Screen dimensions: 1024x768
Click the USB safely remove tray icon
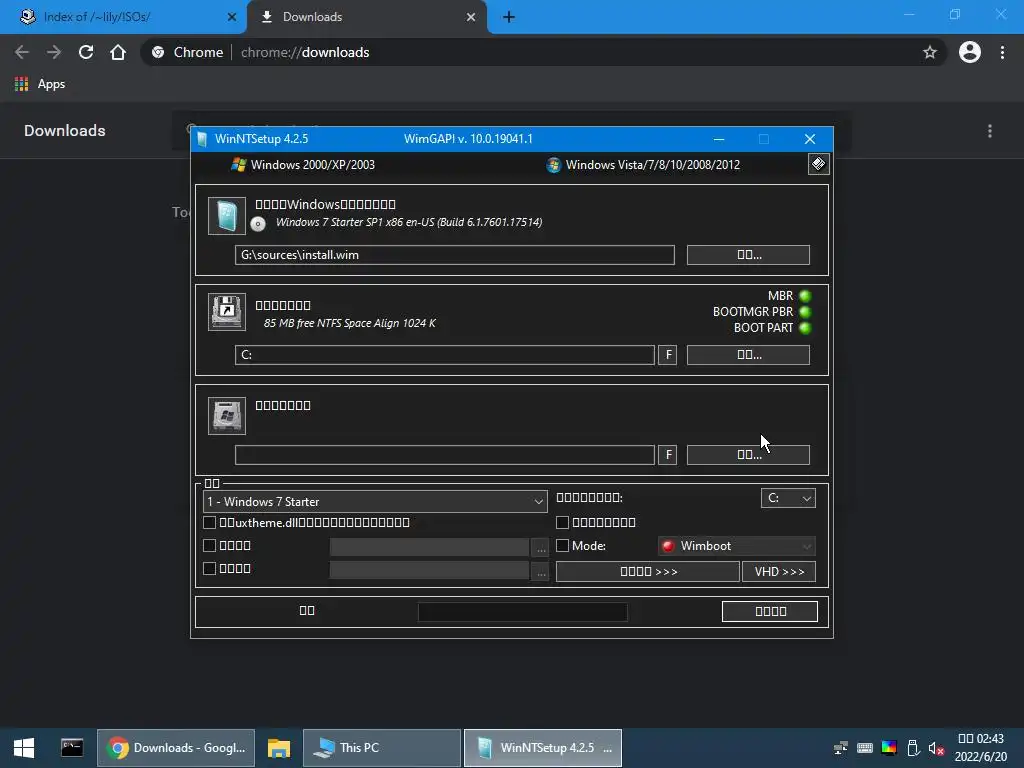(x=913, y=748)
